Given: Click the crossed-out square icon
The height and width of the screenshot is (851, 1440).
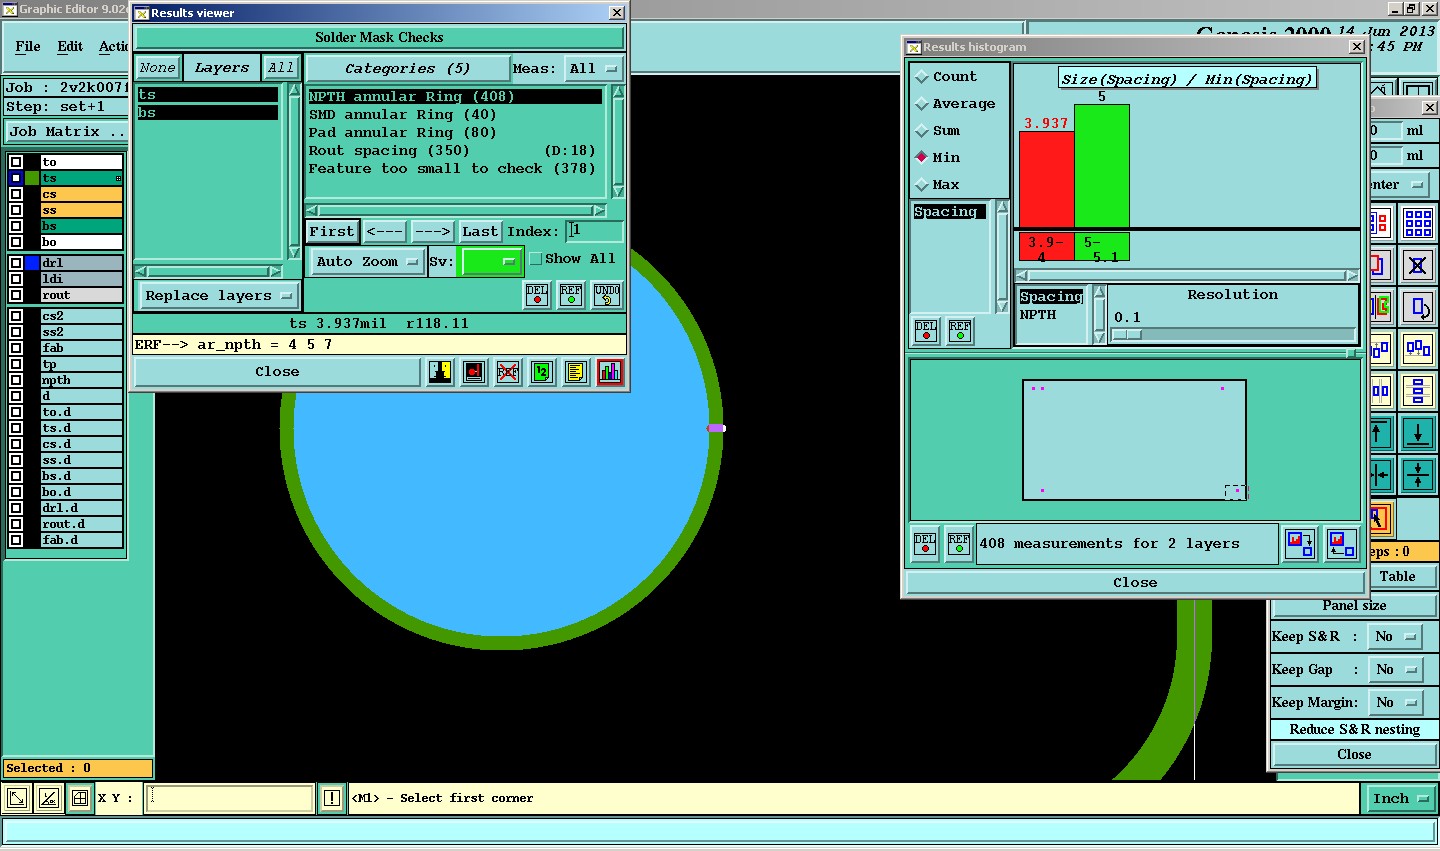Looking at the screenshot, I should pyautogui.click(x=1418, y=265).
